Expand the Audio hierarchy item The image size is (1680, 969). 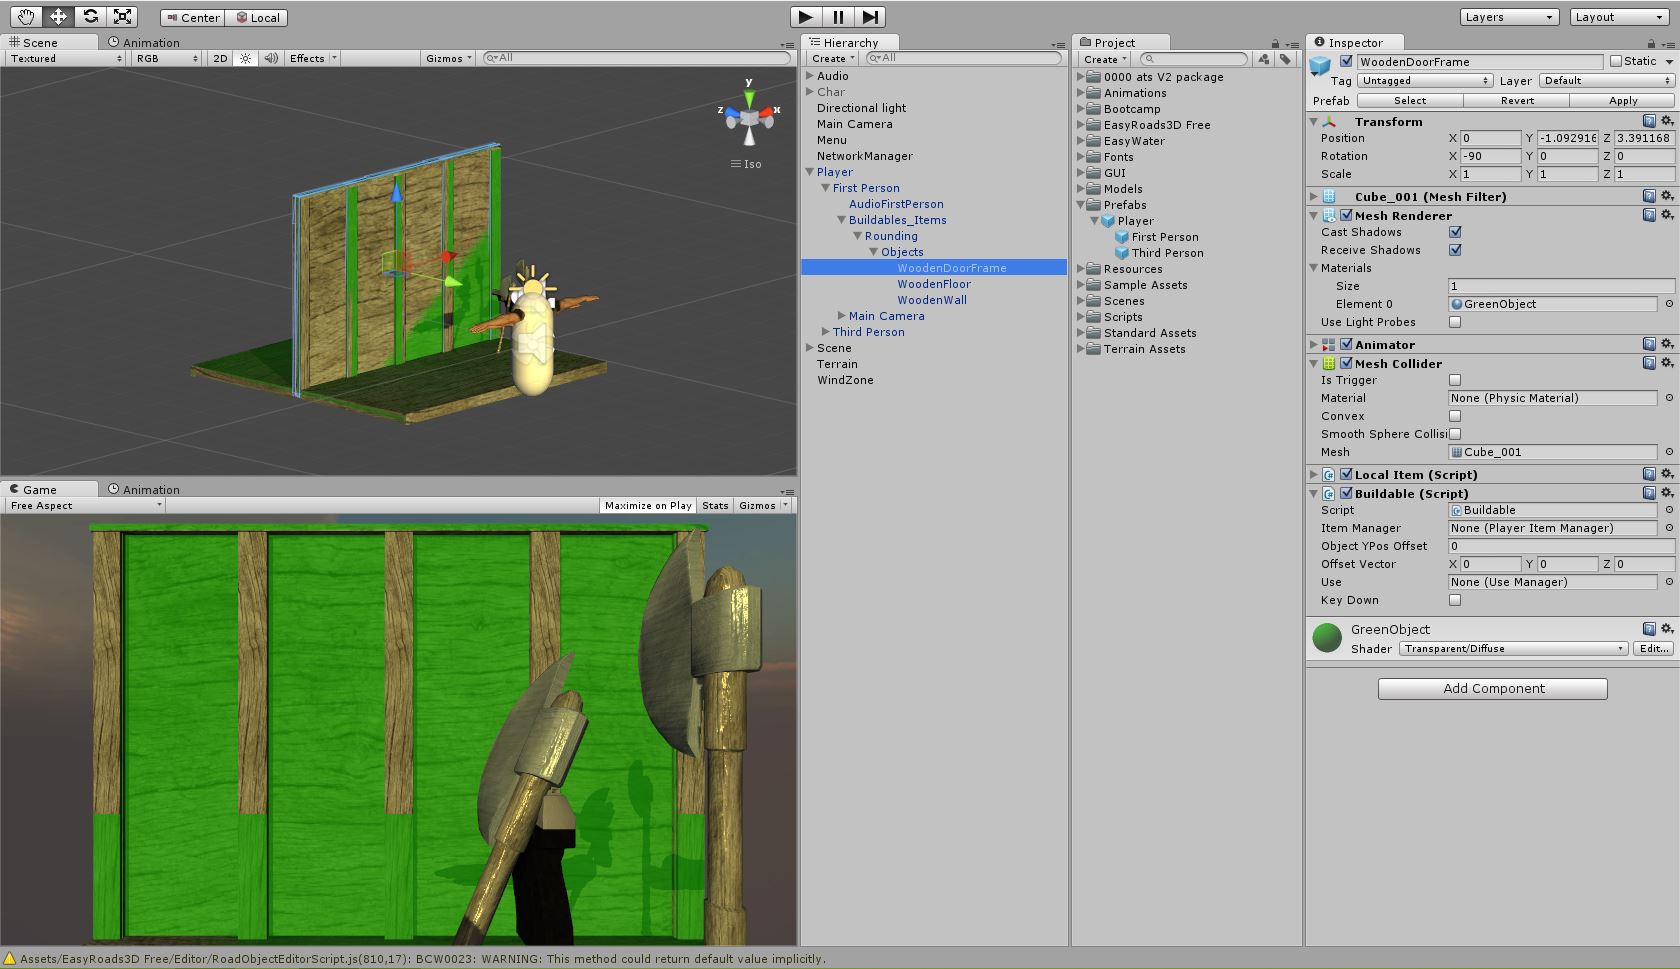pyautogui.click(x=811, y=76)
